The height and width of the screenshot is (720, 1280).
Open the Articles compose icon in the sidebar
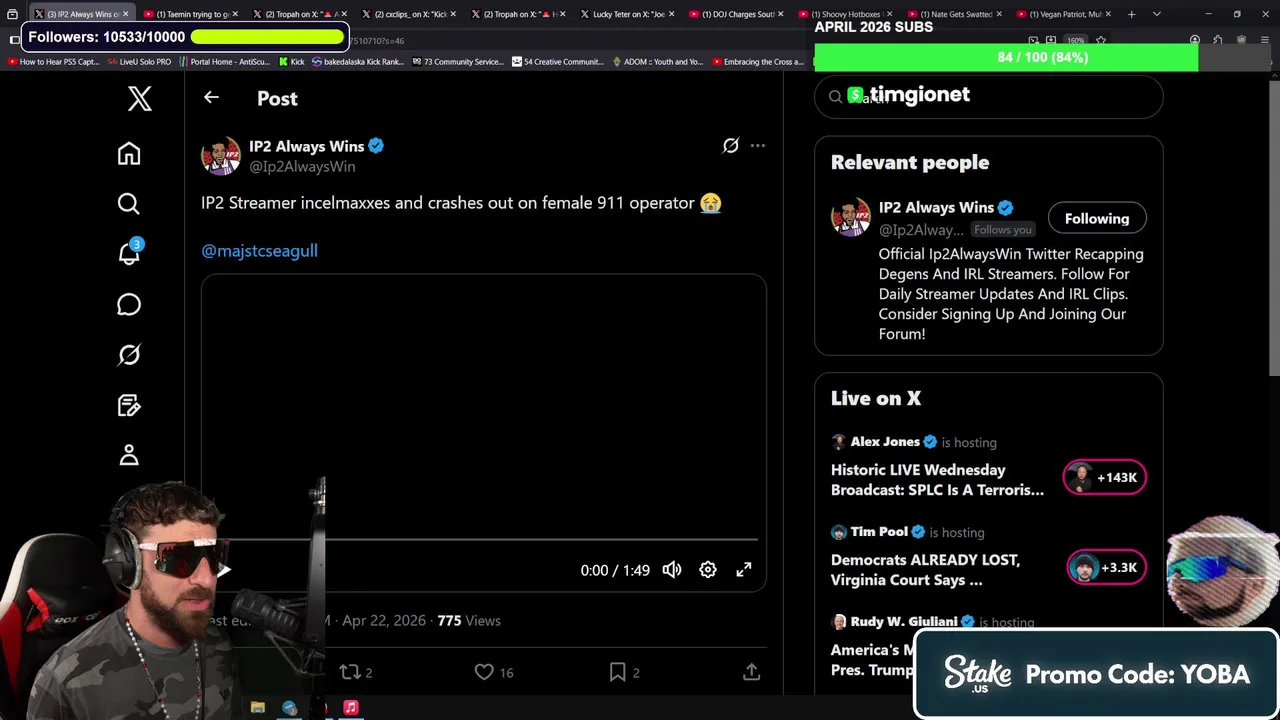[129, 405]
